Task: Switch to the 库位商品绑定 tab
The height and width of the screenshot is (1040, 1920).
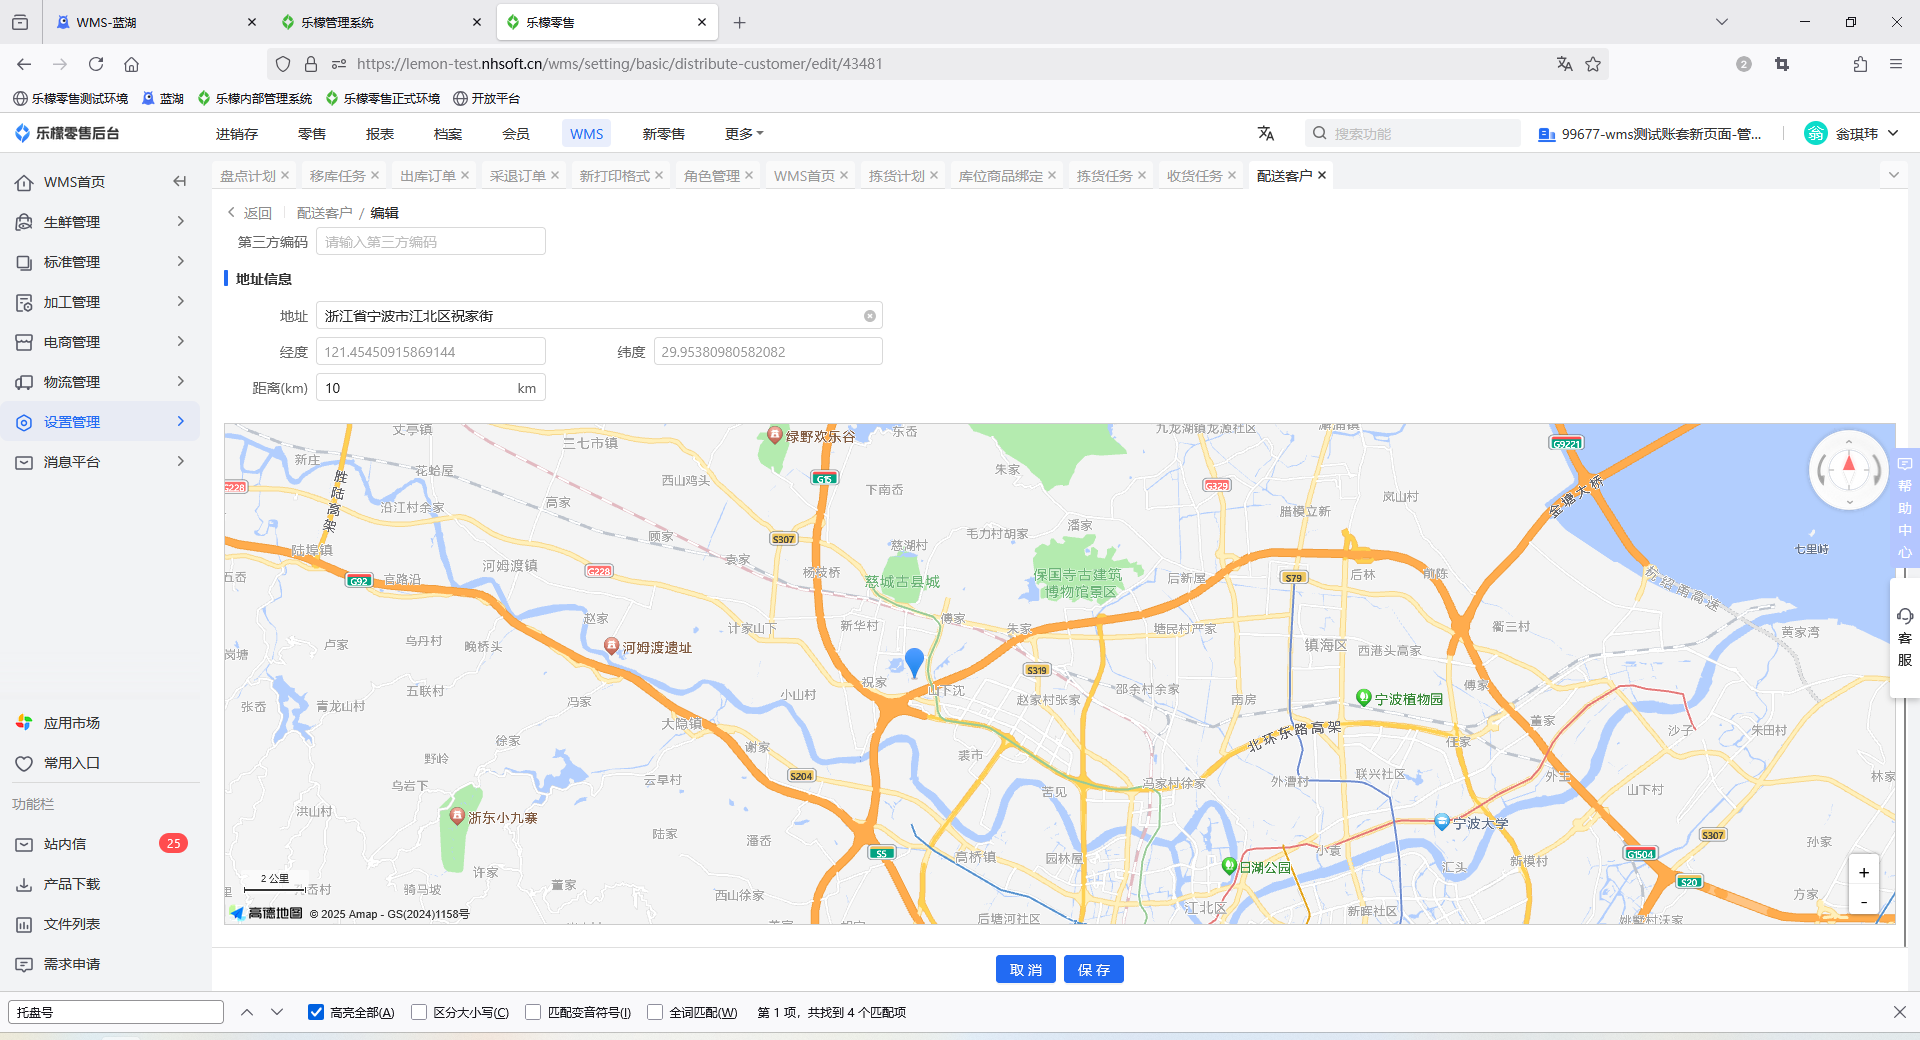Action: (1001, 176)
